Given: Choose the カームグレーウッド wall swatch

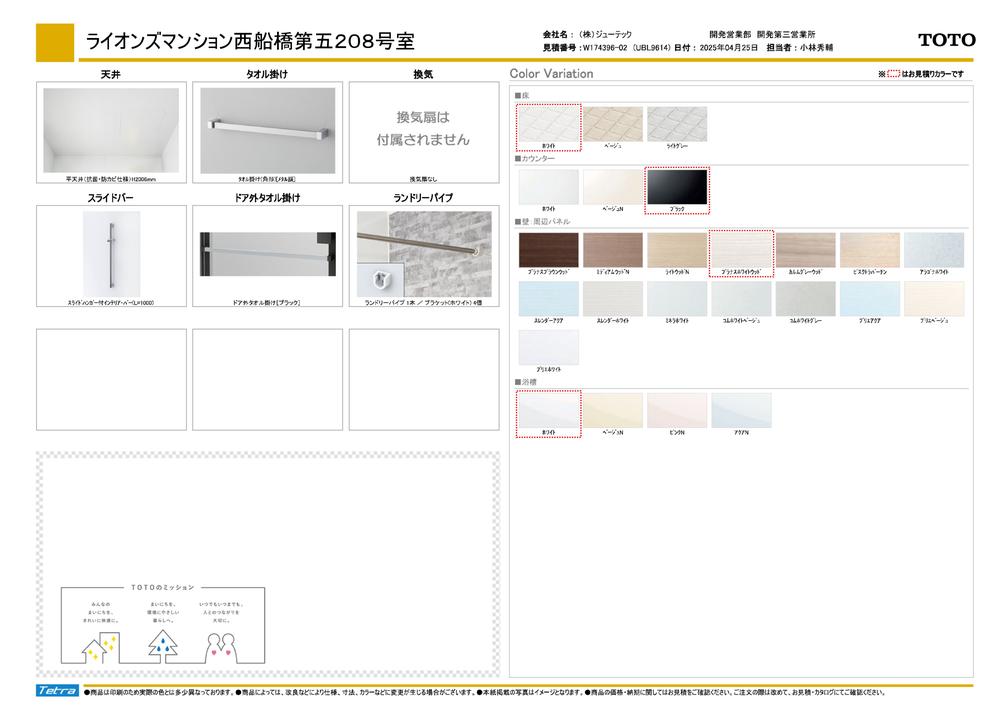Looking at the screenshot, I should (x=805, y=250).
